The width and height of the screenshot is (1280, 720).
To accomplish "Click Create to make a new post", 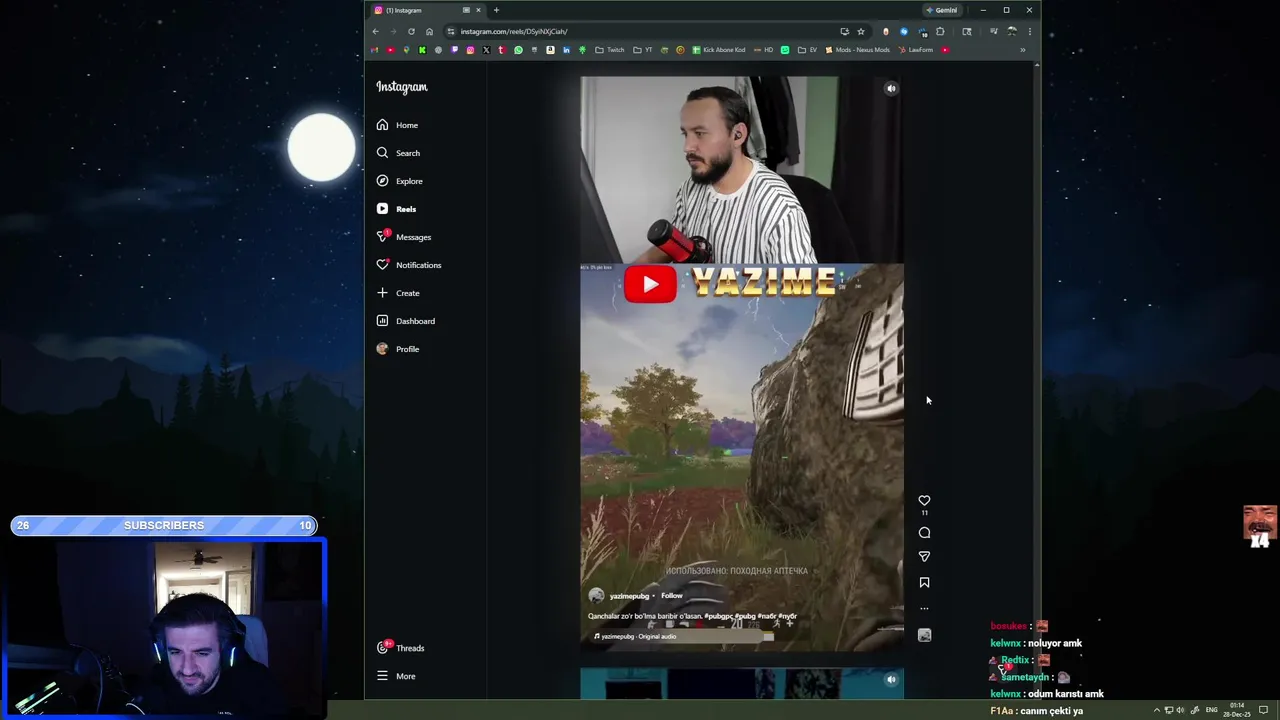I will coord(398,293).
